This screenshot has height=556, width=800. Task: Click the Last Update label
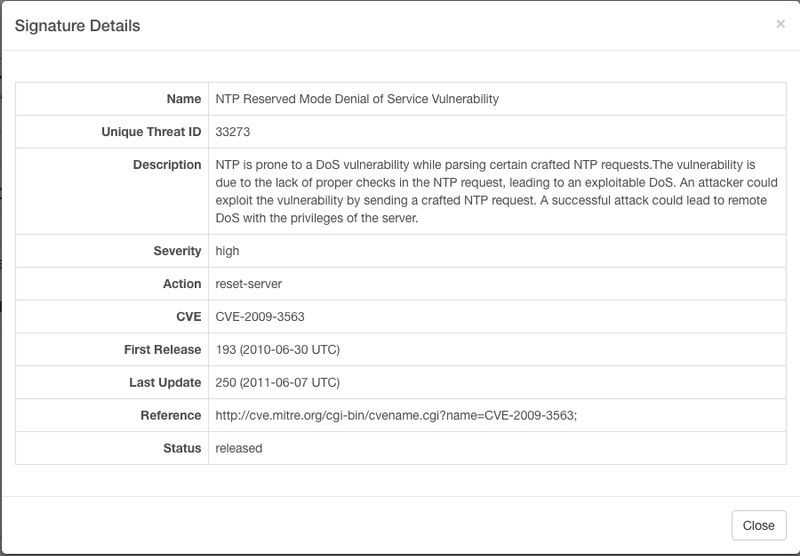pyautogui.click(x=165, y=383)
